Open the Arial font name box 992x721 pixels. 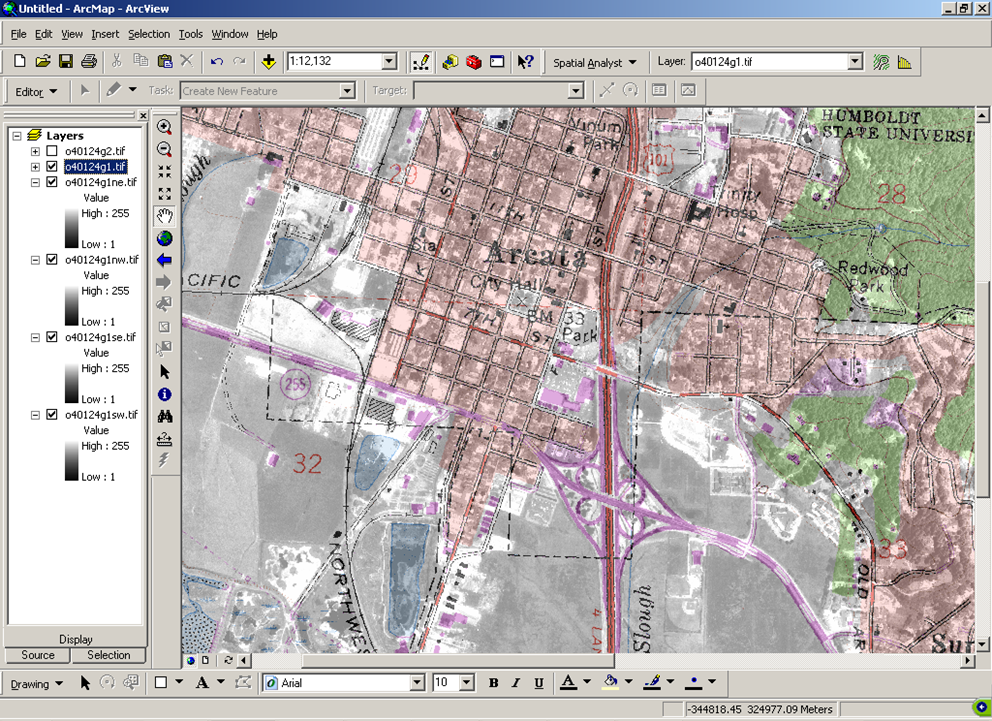(x=345, y=683)
